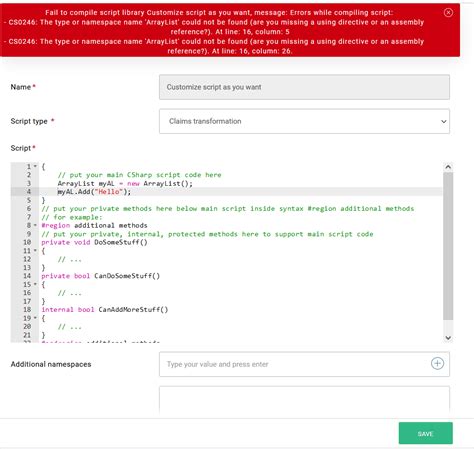This screenshot has height=449, width=474.
Task: Focus the Additional namespaces input field
Action: point(295,364)
